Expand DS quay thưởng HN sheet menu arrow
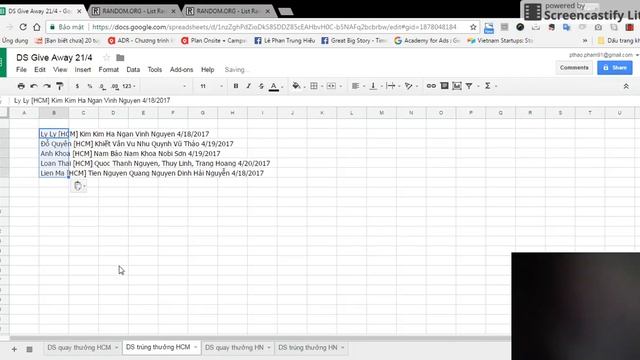 coord(269,347)
